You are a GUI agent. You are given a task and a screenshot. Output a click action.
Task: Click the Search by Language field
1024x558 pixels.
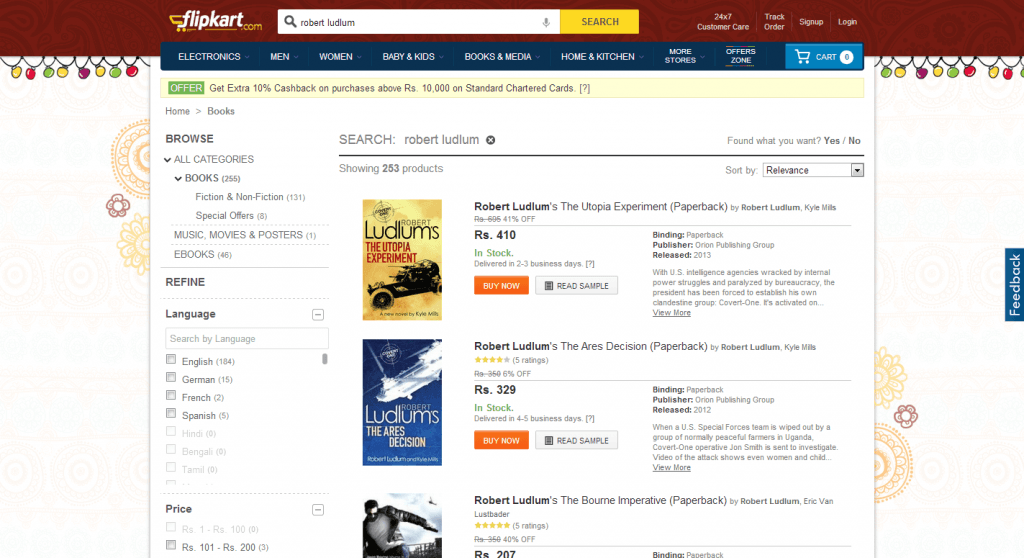pos(247,338)
